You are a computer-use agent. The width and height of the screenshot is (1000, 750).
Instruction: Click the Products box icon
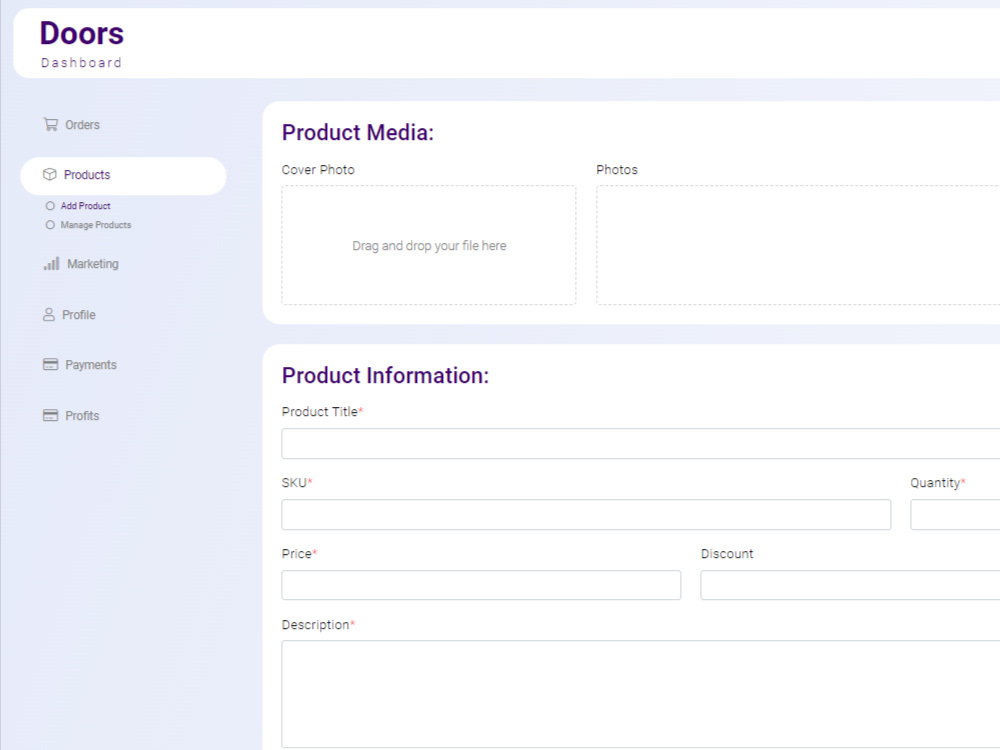(x=50, y=175)
